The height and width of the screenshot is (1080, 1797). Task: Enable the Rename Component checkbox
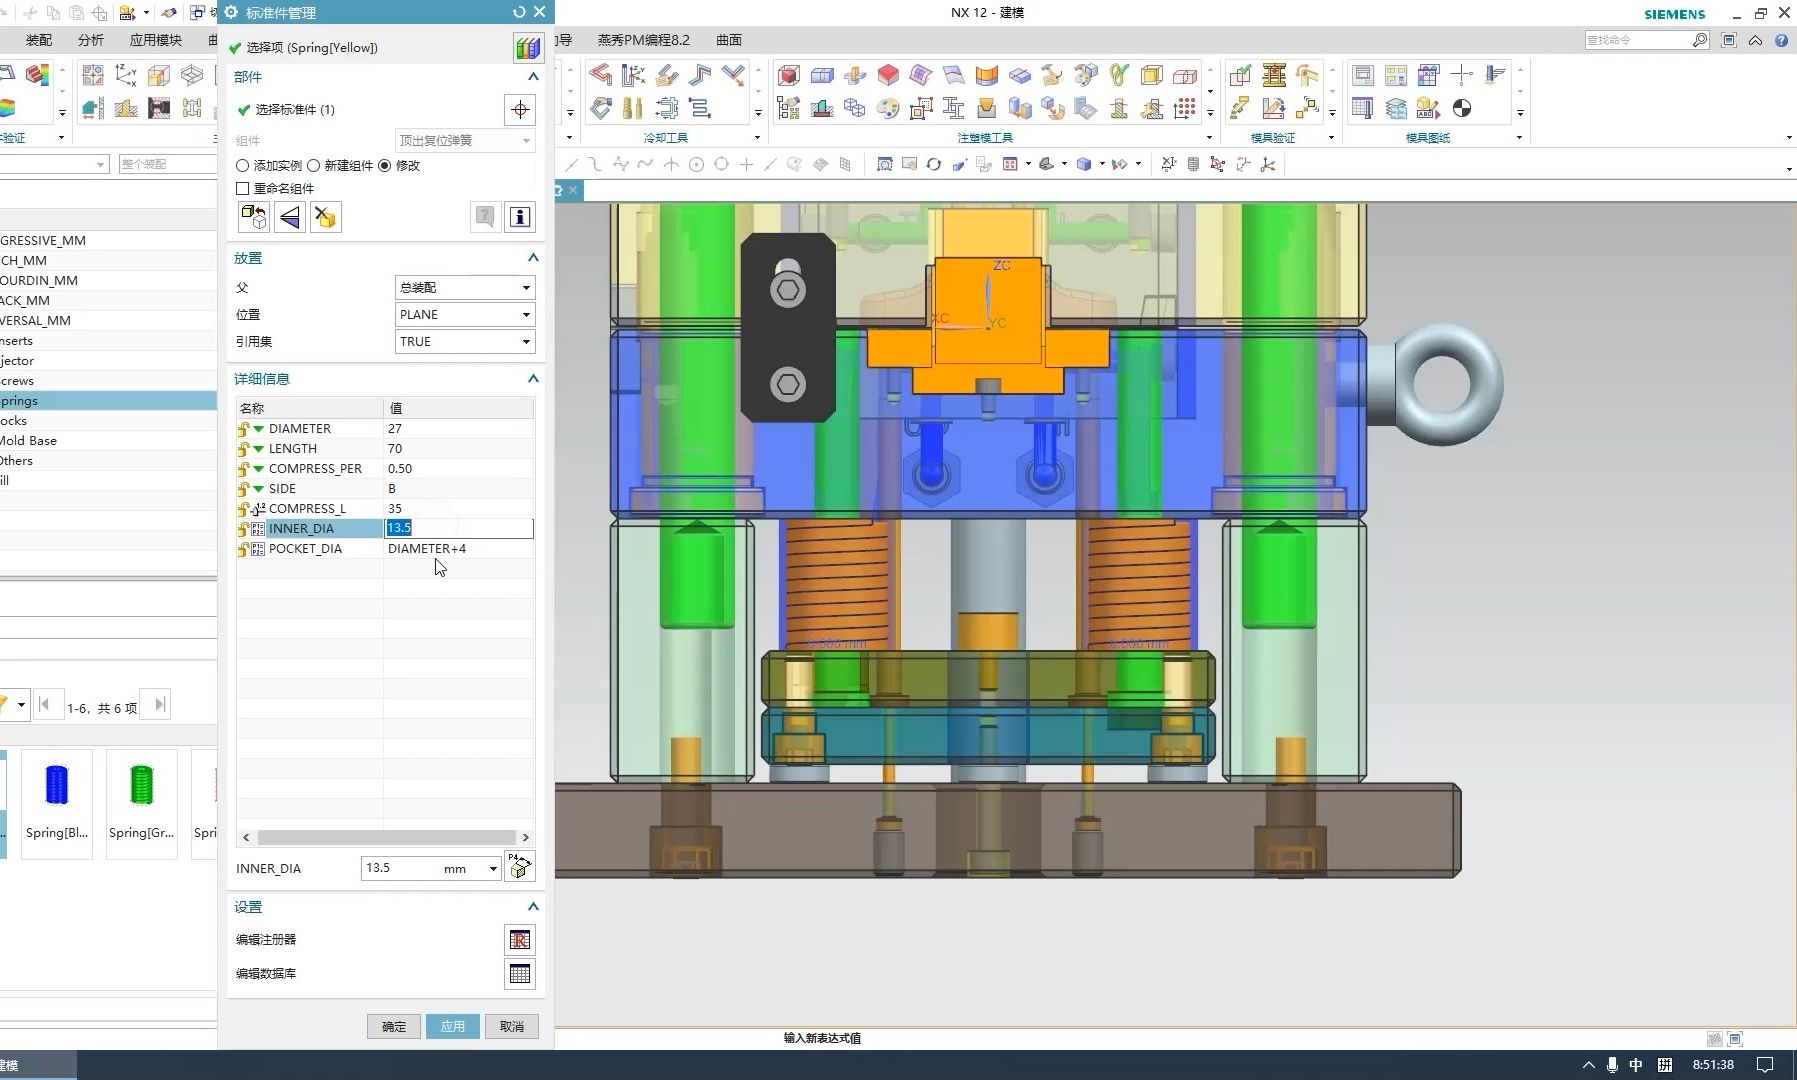243,189
